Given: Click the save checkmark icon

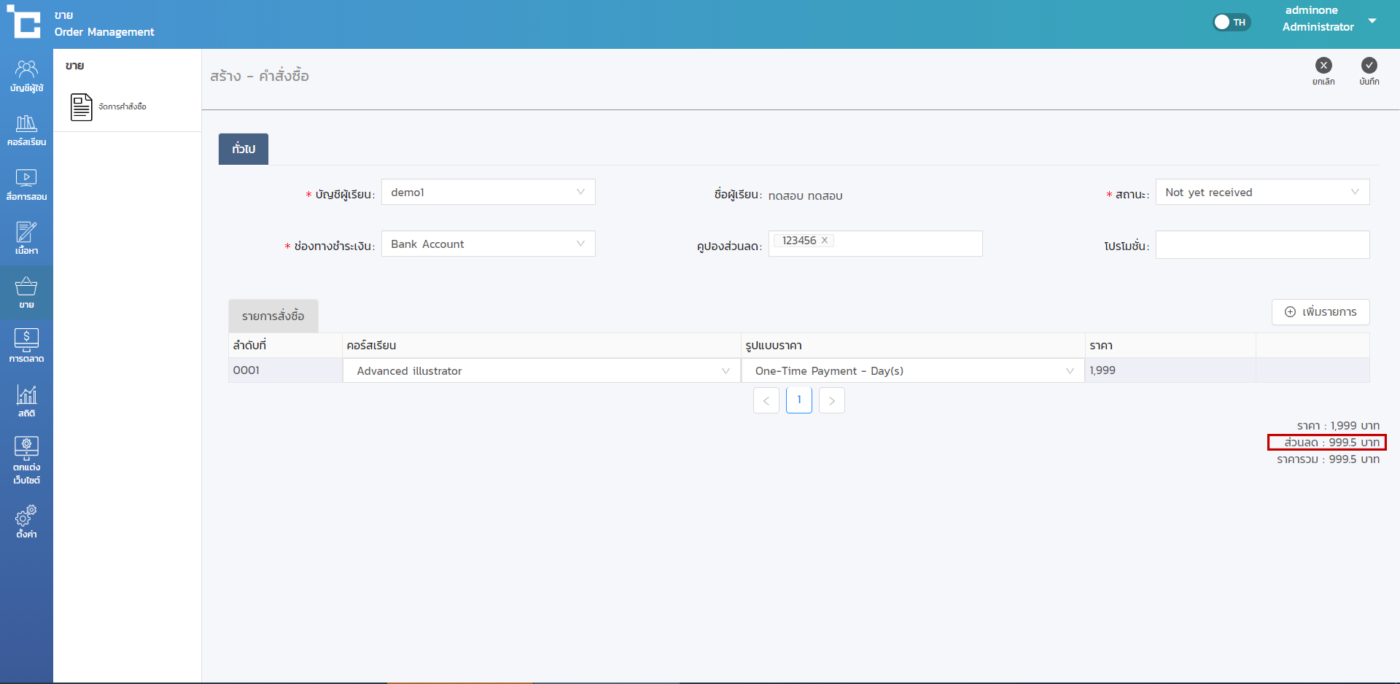Looking at the screenshot, I should (1369, 66).
